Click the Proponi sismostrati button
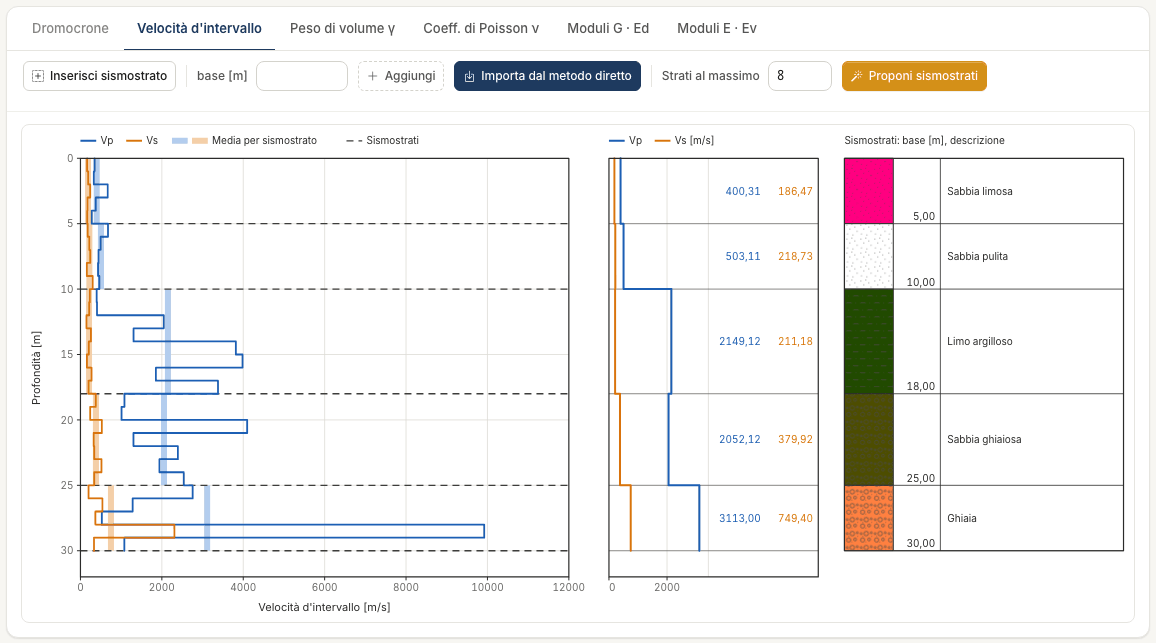Screen dimensions: 1156x643 pyautogui.click(x=914, y=76)
